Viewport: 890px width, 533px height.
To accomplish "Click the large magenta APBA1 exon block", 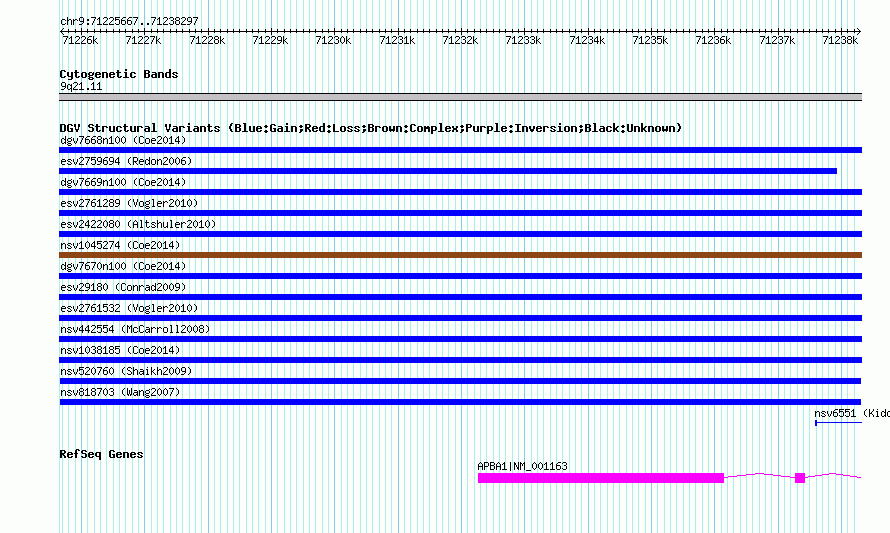I will [x=601, y=478].
